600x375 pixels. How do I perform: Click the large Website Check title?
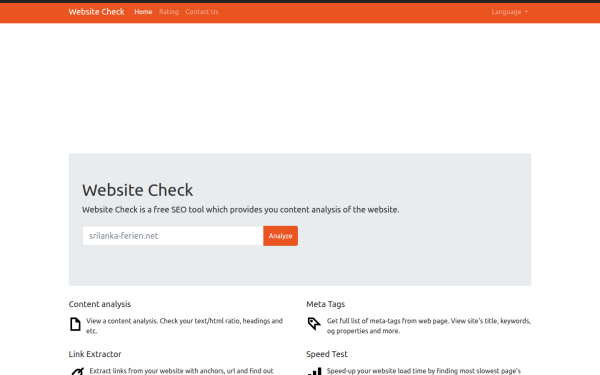pos(138,190)
